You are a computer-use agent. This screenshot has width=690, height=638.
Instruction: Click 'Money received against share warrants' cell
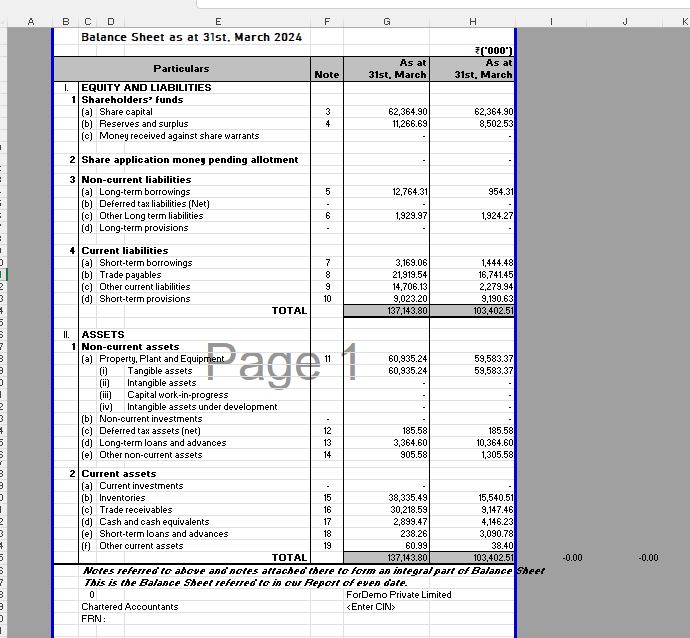(179, 136)
